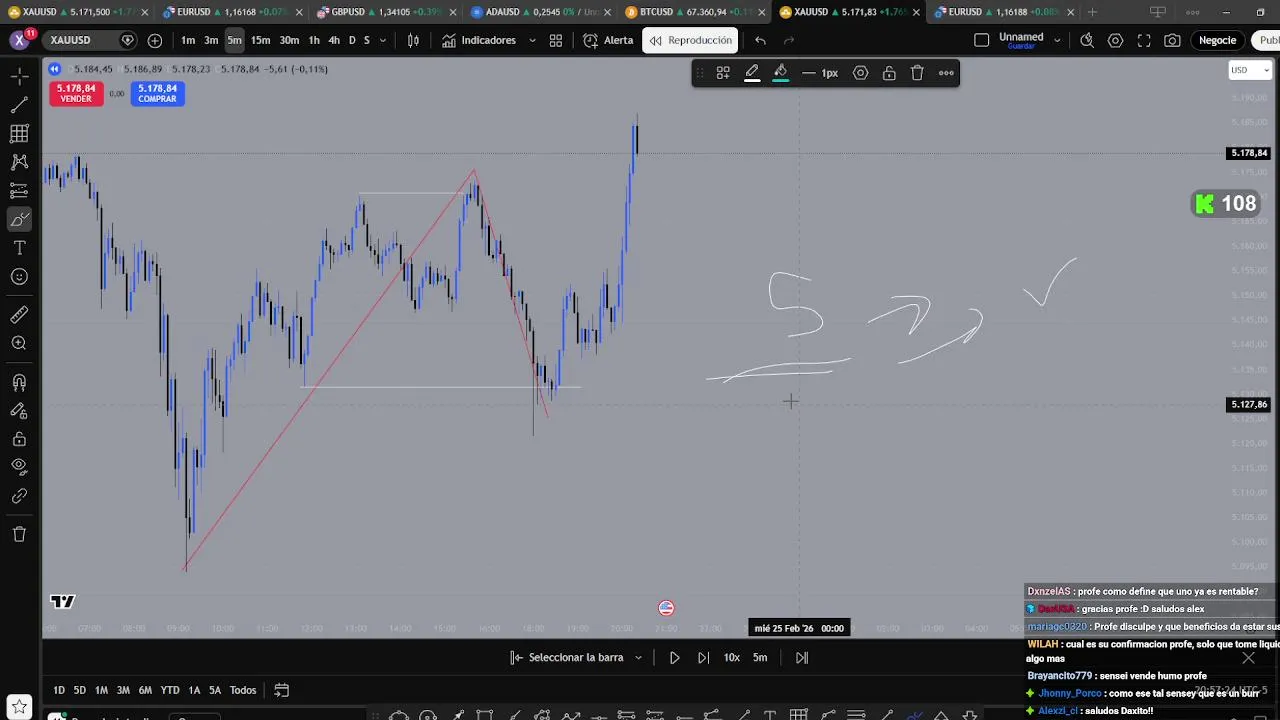Select the 1m timeframe
The image size is (1280, 720).
(x=188, y=40)
